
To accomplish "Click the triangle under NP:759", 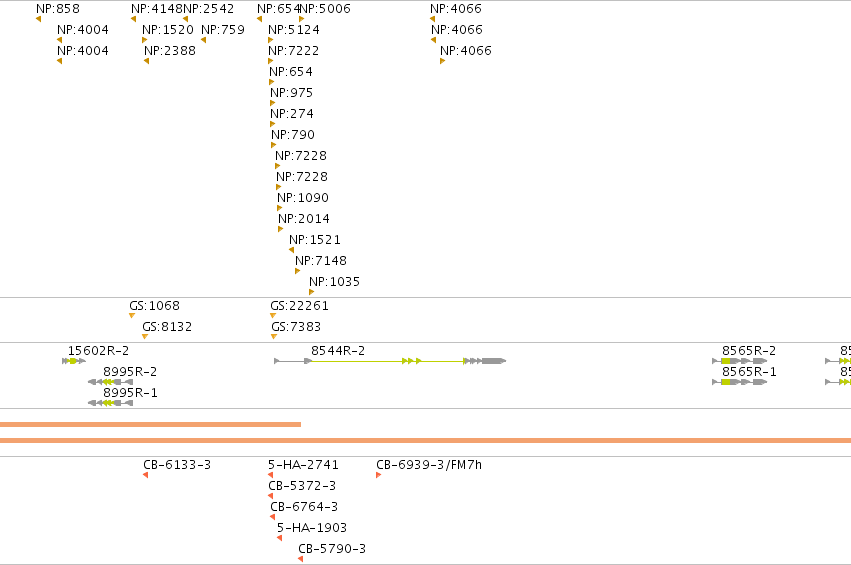I will (x=204, y=40).
